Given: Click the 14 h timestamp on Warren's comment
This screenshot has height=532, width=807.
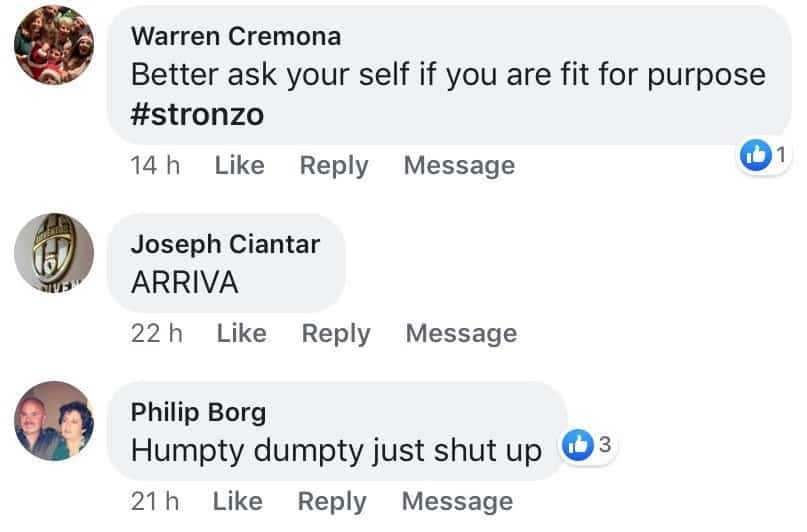Looking at the screenshot, I should point(155,166).
